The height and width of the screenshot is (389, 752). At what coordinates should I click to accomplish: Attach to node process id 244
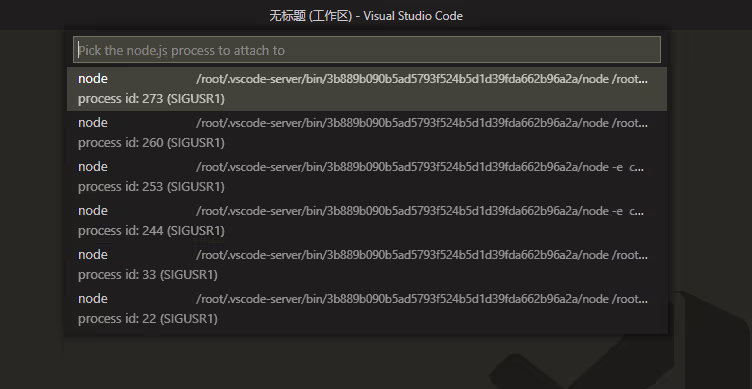367,221
